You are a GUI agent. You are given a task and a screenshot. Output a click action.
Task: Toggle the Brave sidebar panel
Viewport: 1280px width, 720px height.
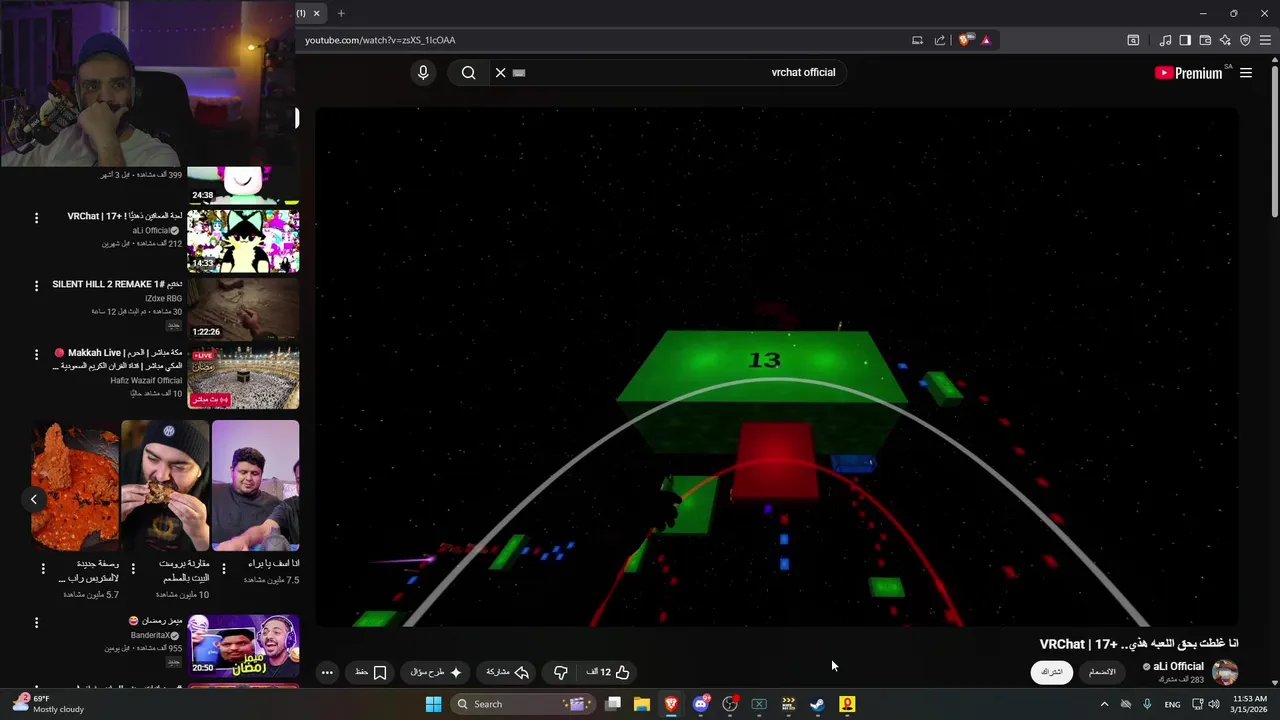point(1185,40)
